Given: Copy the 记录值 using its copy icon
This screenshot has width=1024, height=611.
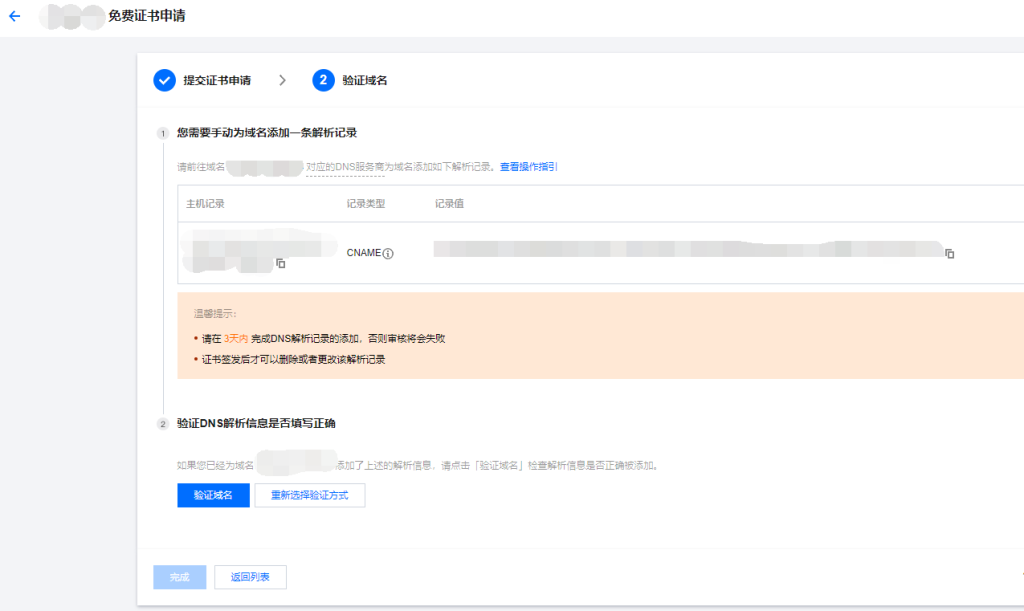Looking at the screenshot, I should [949, 254].
